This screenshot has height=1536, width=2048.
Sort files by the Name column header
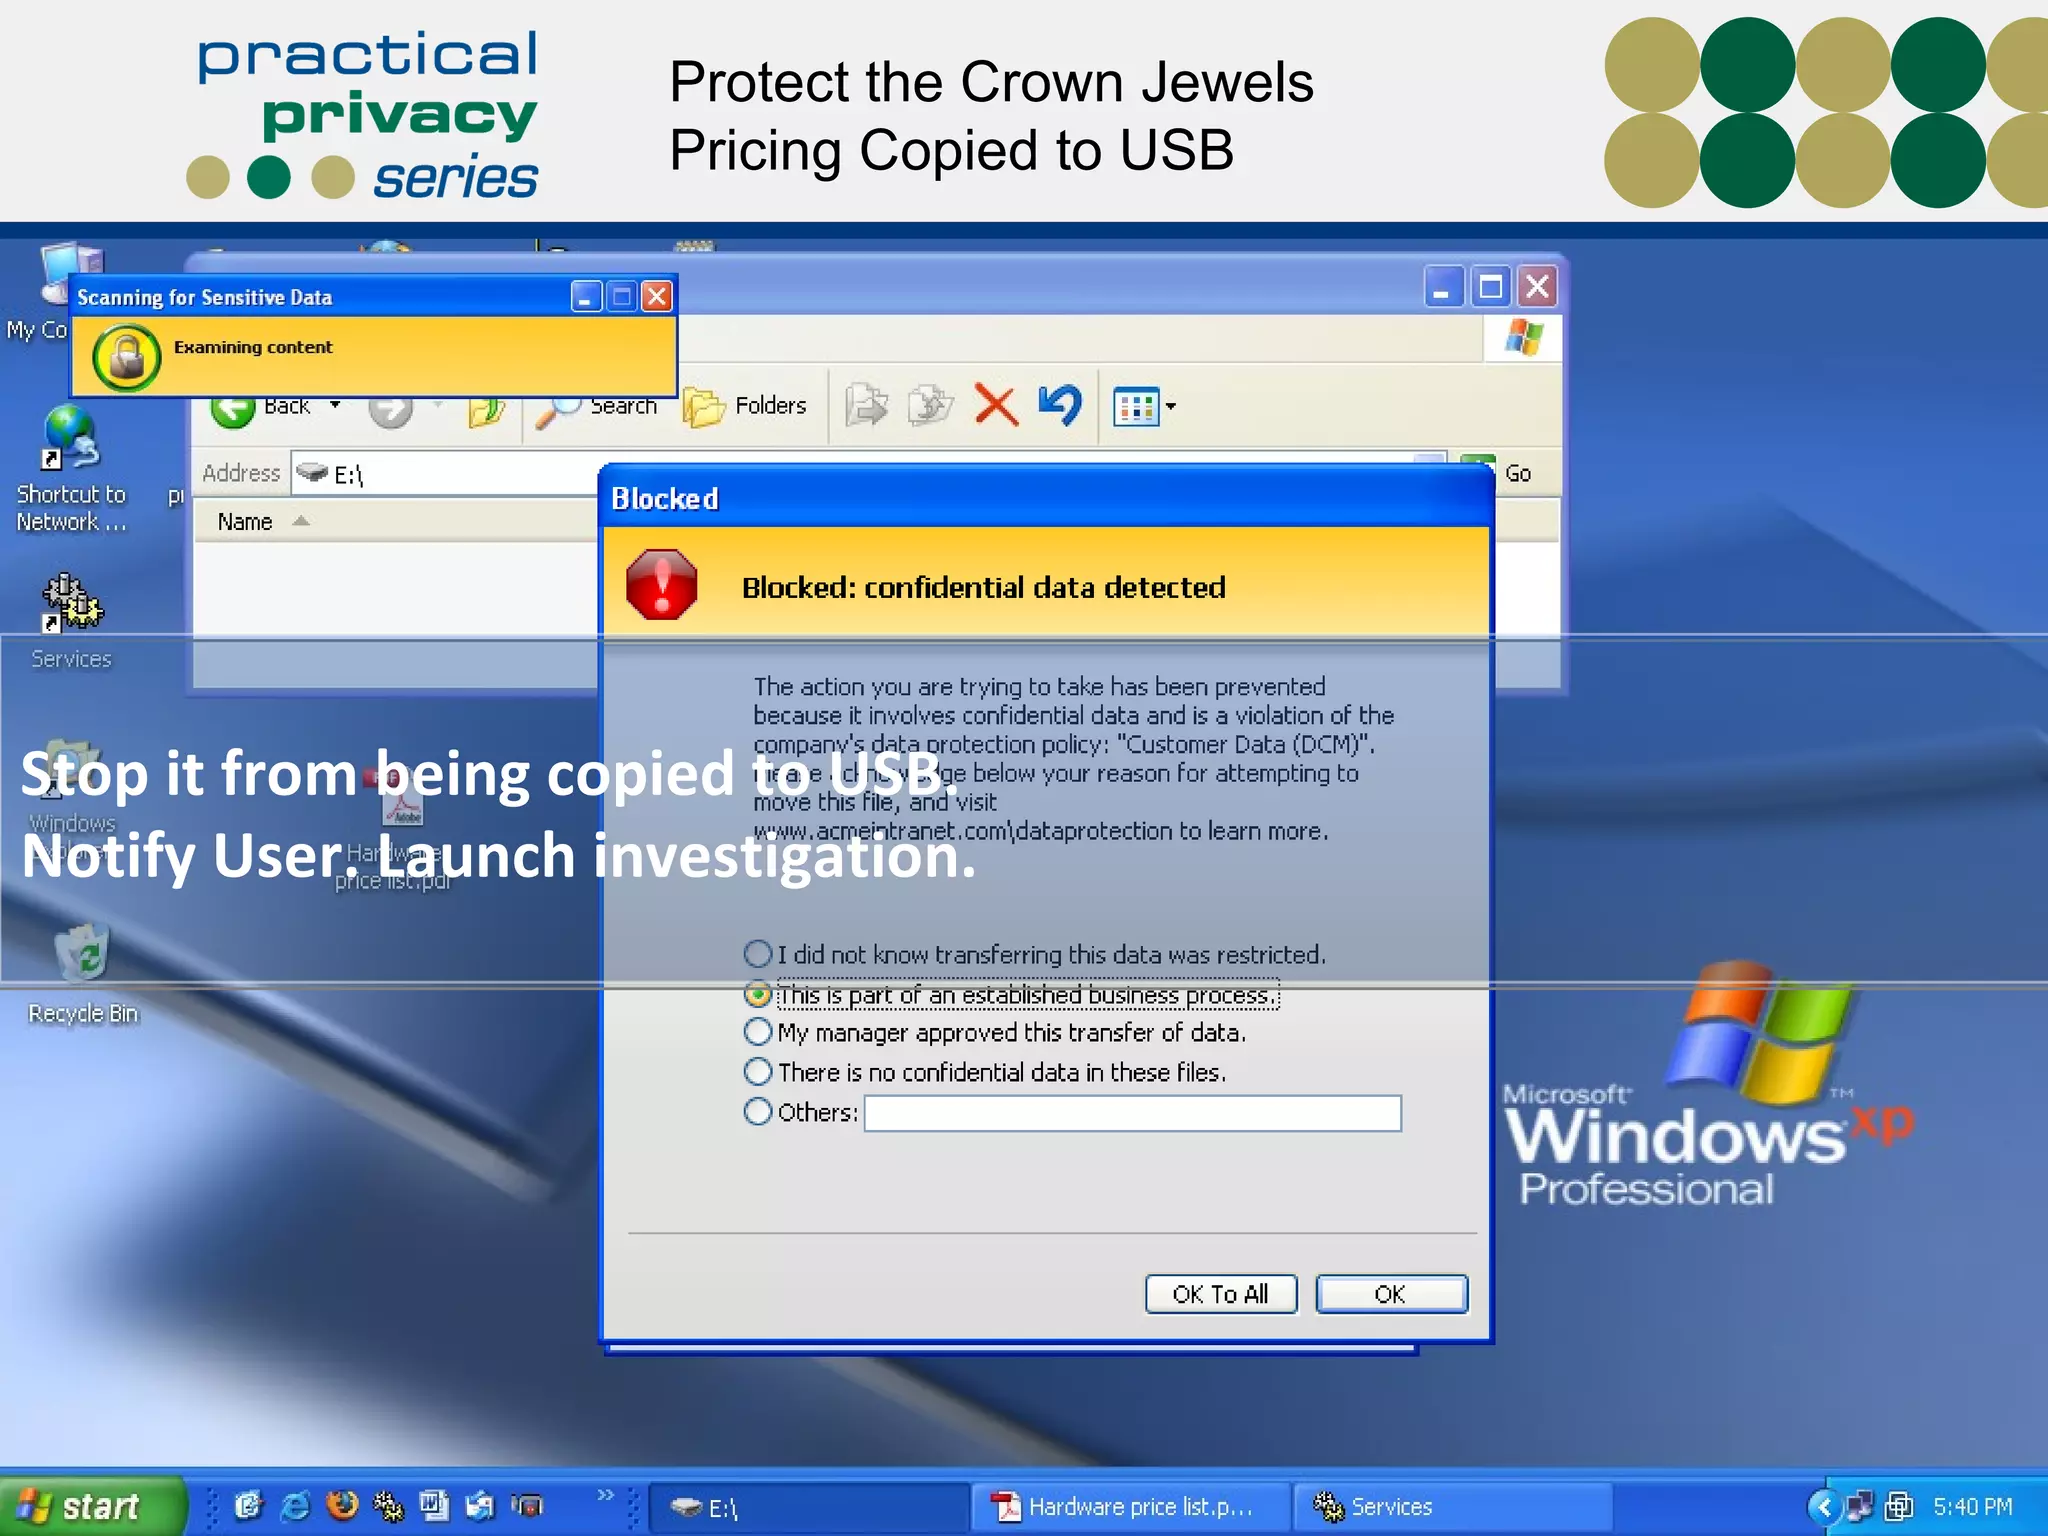pyautogui.click(x=245, y=522)
